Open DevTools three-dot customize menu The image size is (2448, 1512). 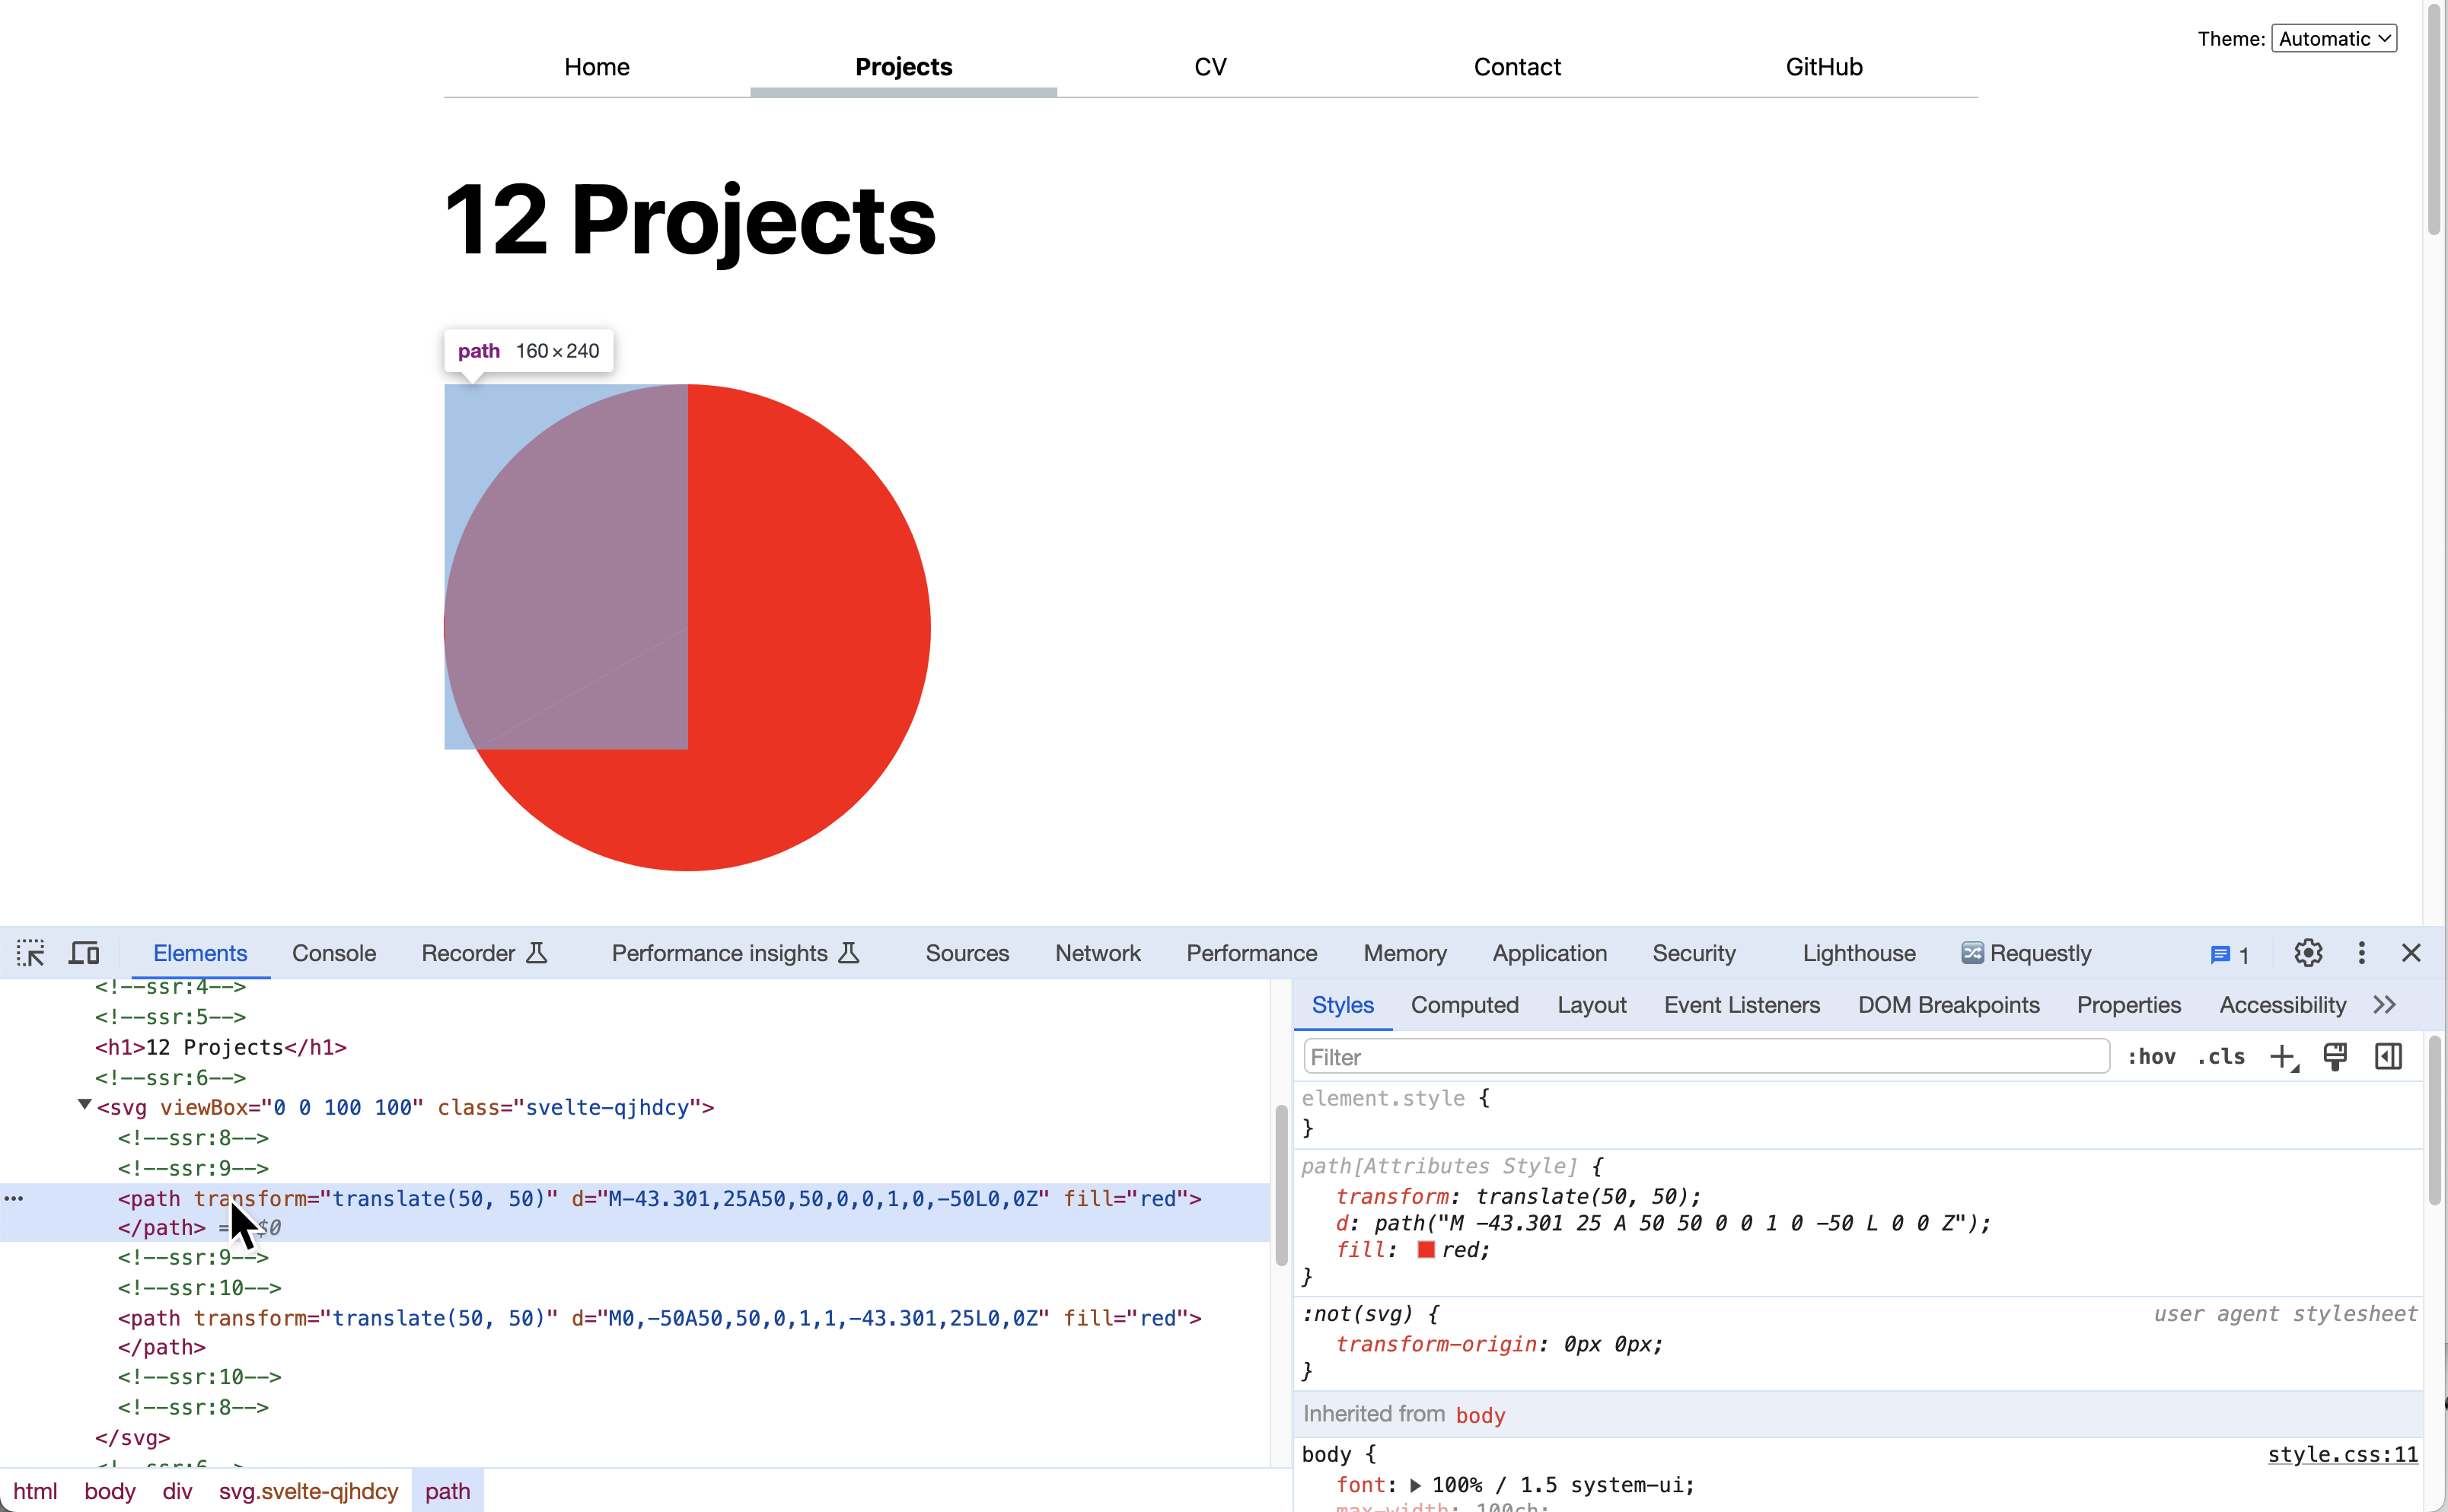2361,953
